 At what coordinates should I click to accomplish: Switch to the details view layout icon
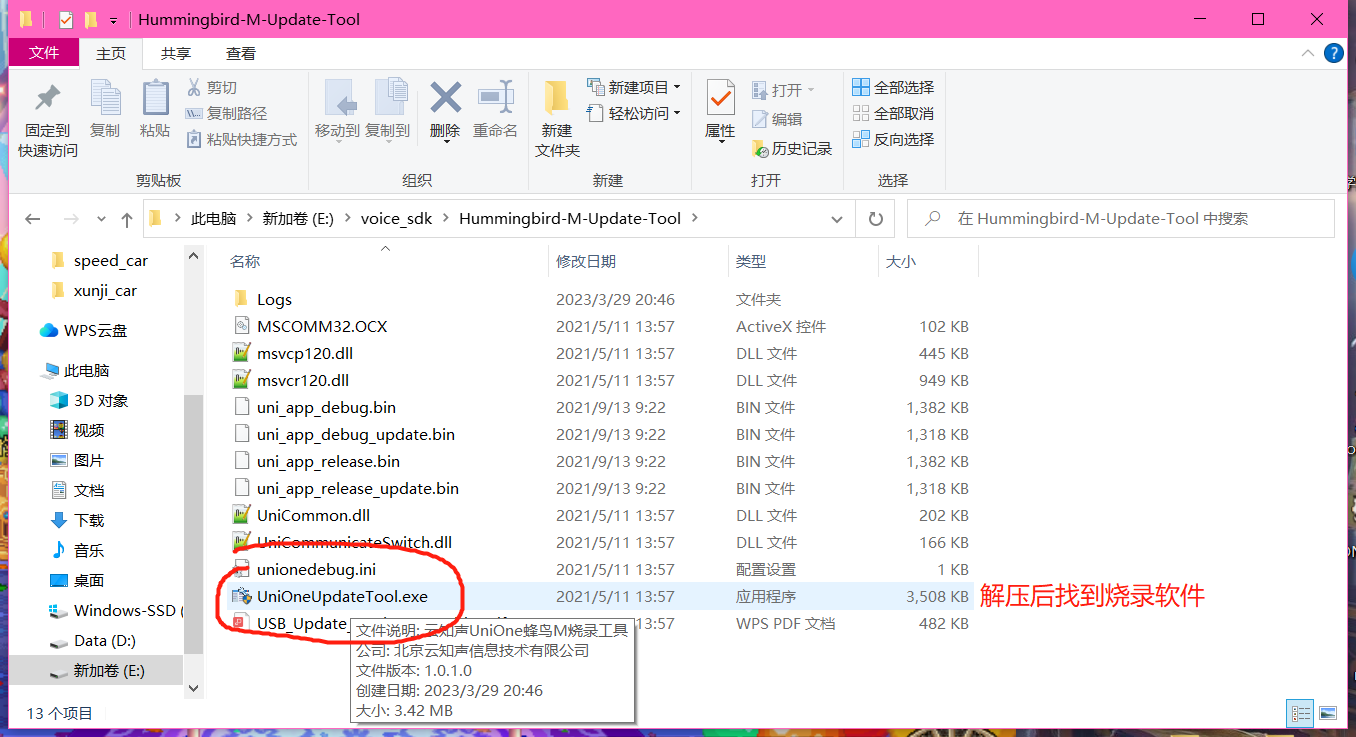point(1300,713)
